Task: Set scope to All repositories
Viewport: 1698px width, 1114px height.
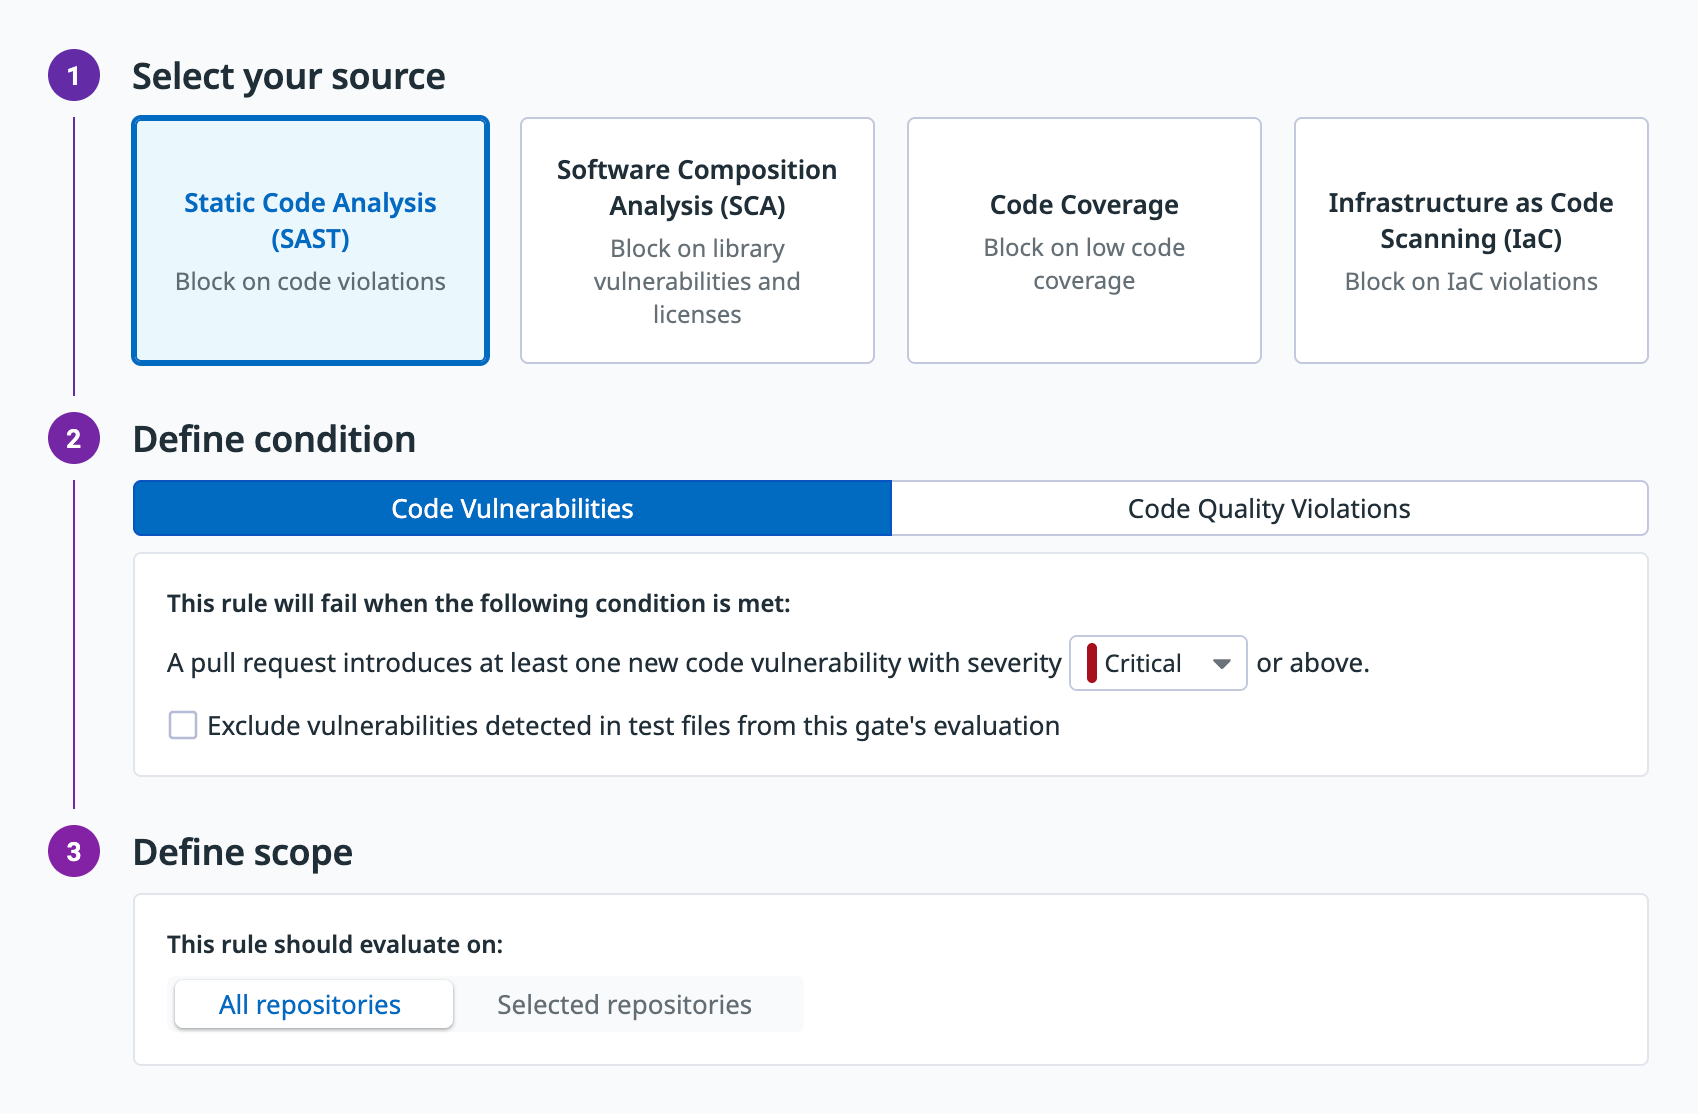Action: point(313,1005)
